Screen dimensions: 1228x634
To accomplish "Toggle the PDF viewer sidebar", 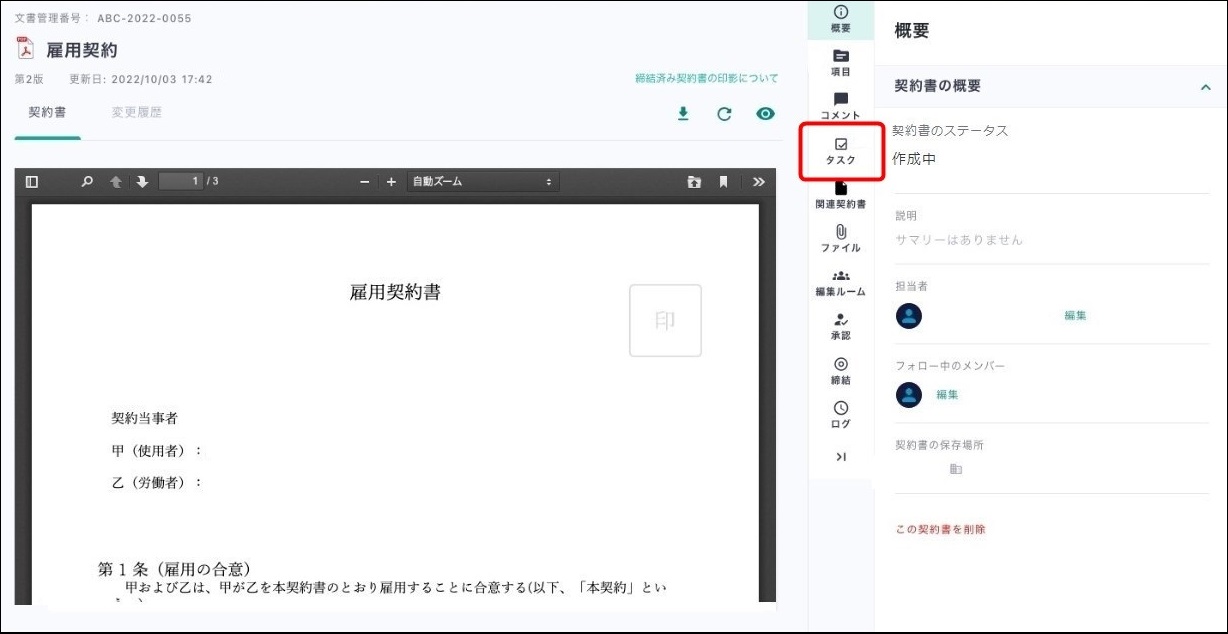I will click(x=32, y=182).
